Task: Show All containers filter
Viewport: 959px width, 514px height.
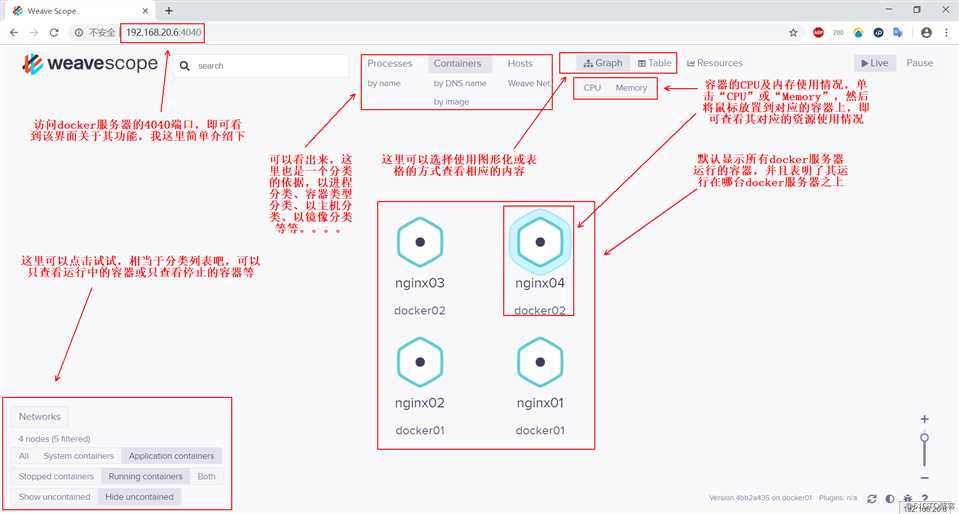Action: pos(24,456)
